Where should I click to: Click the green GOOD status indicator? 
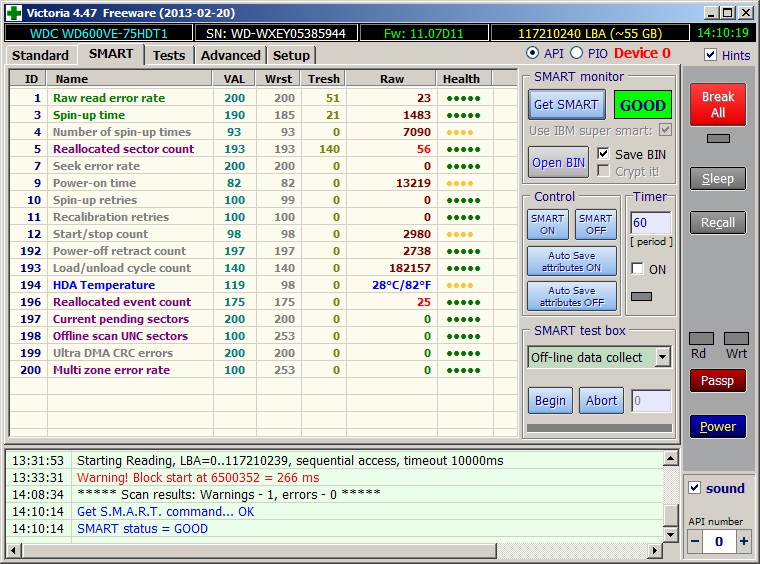coord(643,105)
